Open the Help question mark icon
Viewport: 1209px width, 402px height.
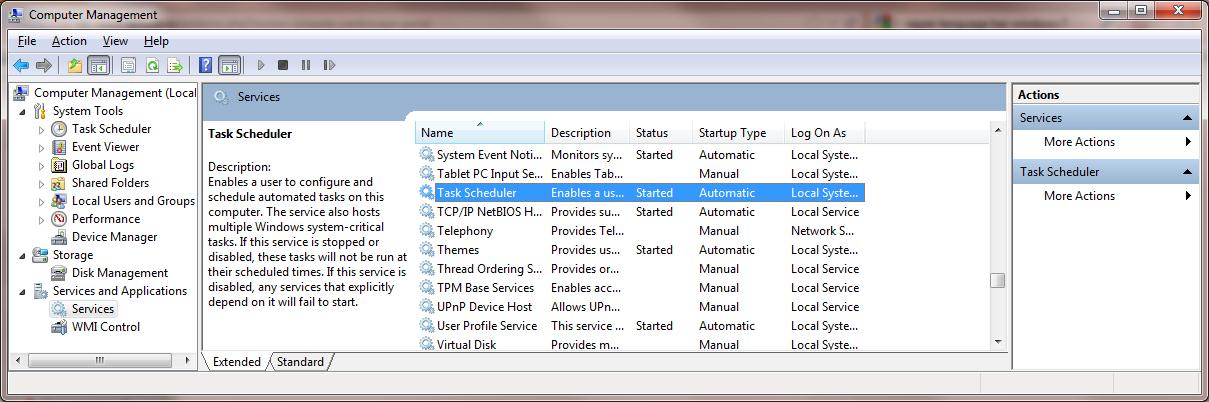pos(205,65)
